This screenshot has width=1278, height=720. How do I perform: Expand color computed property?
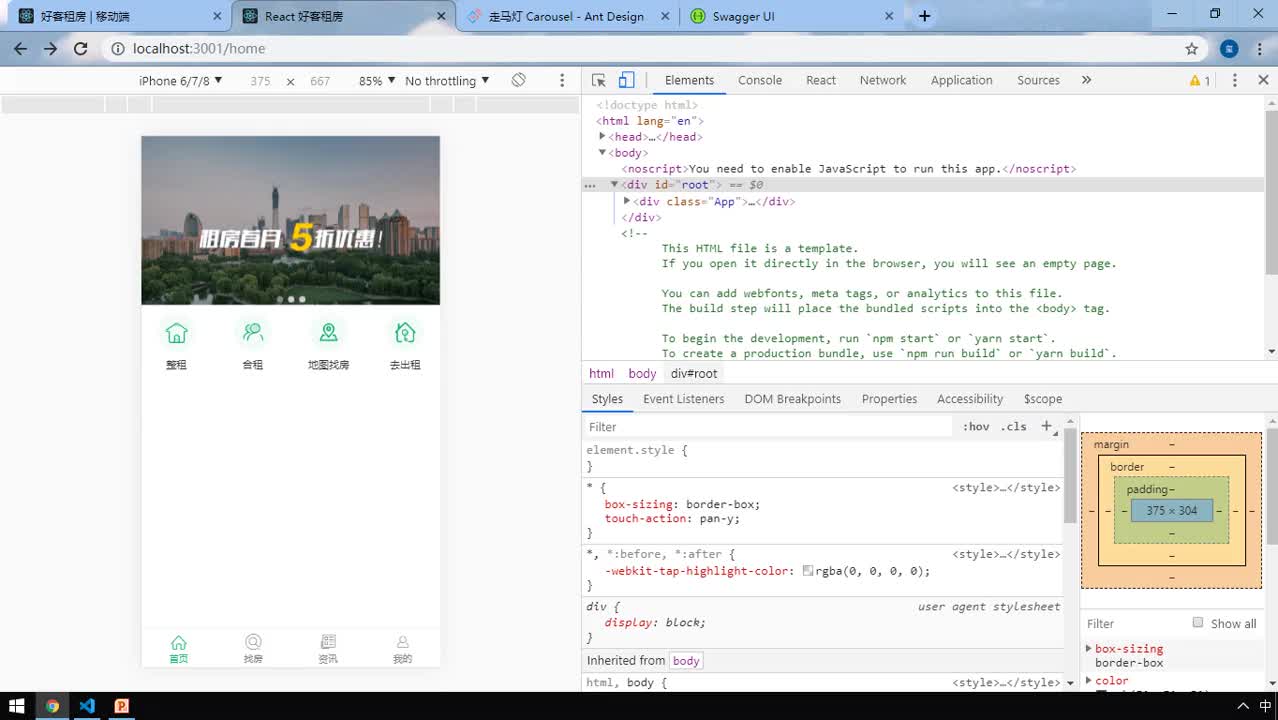tap(1089, 681)
